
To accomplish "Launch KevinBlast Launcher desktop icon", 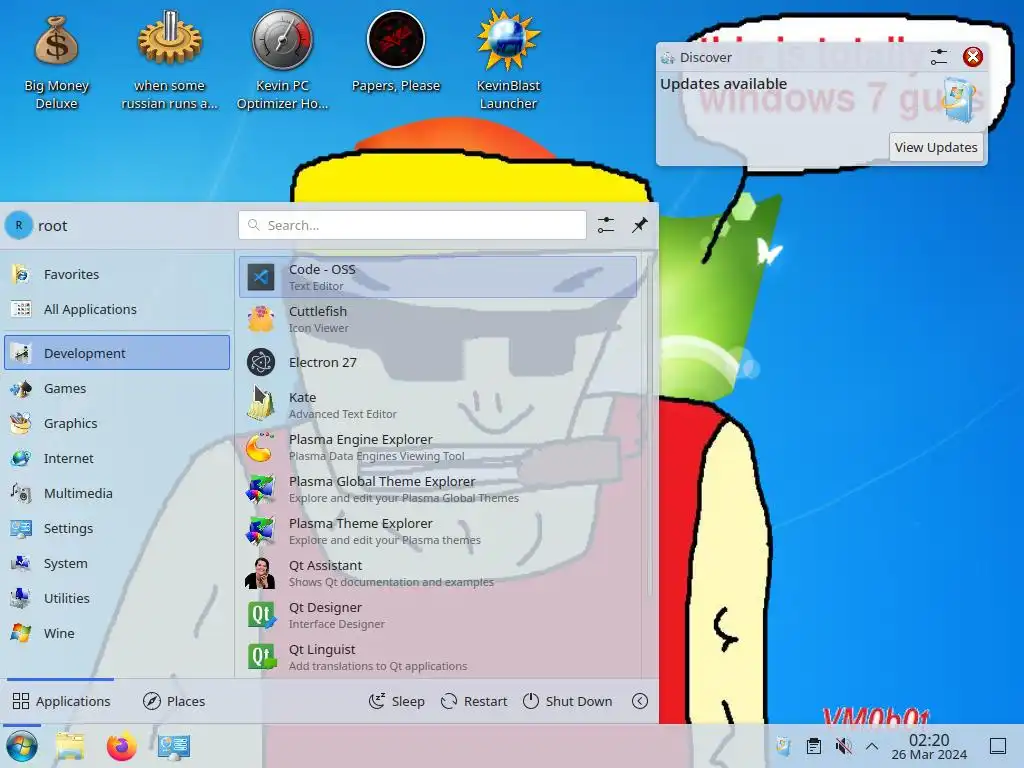I will (x=508, y=61).
